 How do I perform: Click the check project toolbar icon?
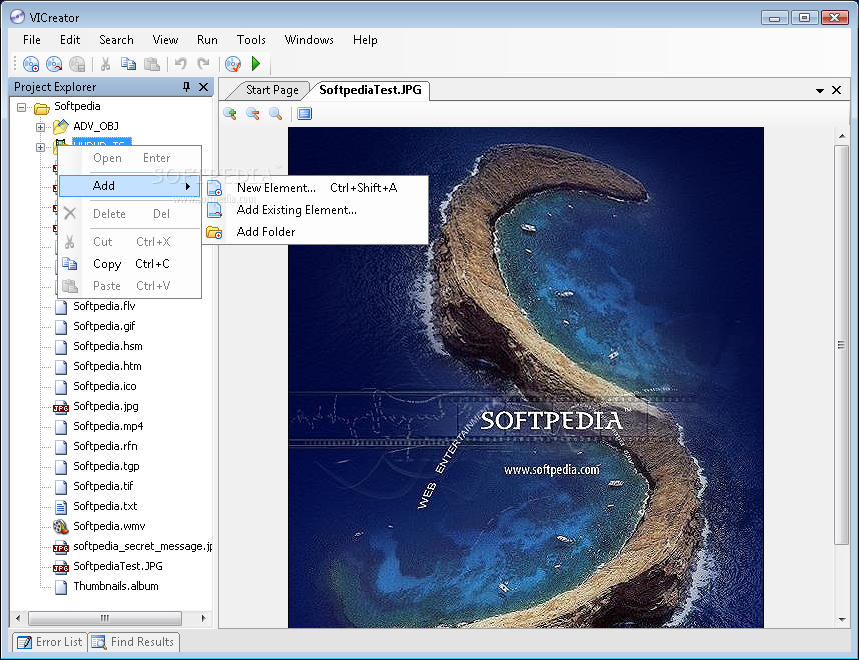coord(233,64)
